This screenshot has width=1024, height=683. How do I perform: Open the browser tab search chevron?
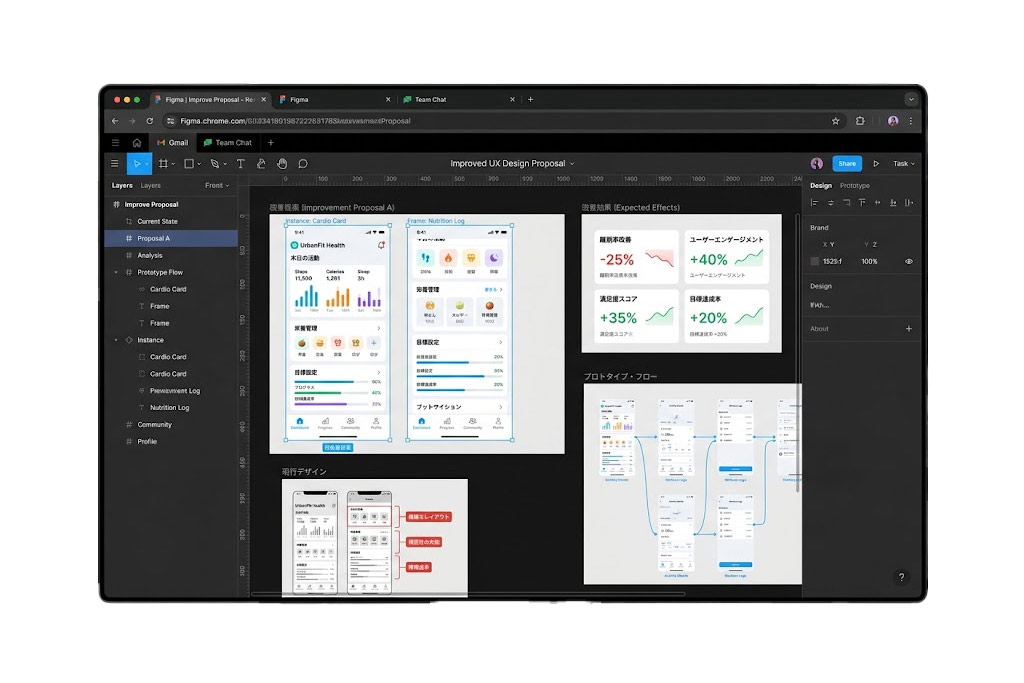(x=910, y=100)
